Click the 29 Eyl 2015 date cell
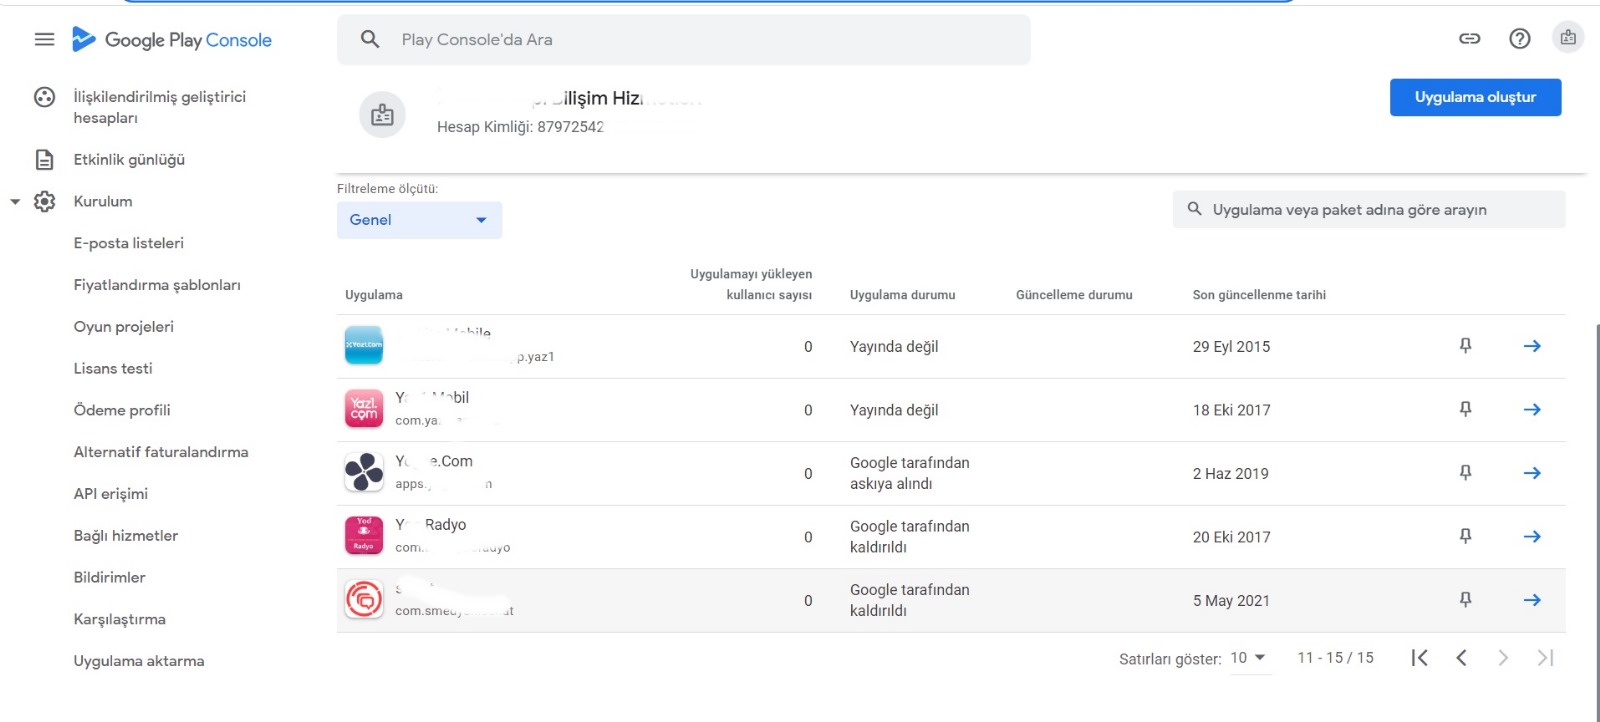 tap(1231, 347)
